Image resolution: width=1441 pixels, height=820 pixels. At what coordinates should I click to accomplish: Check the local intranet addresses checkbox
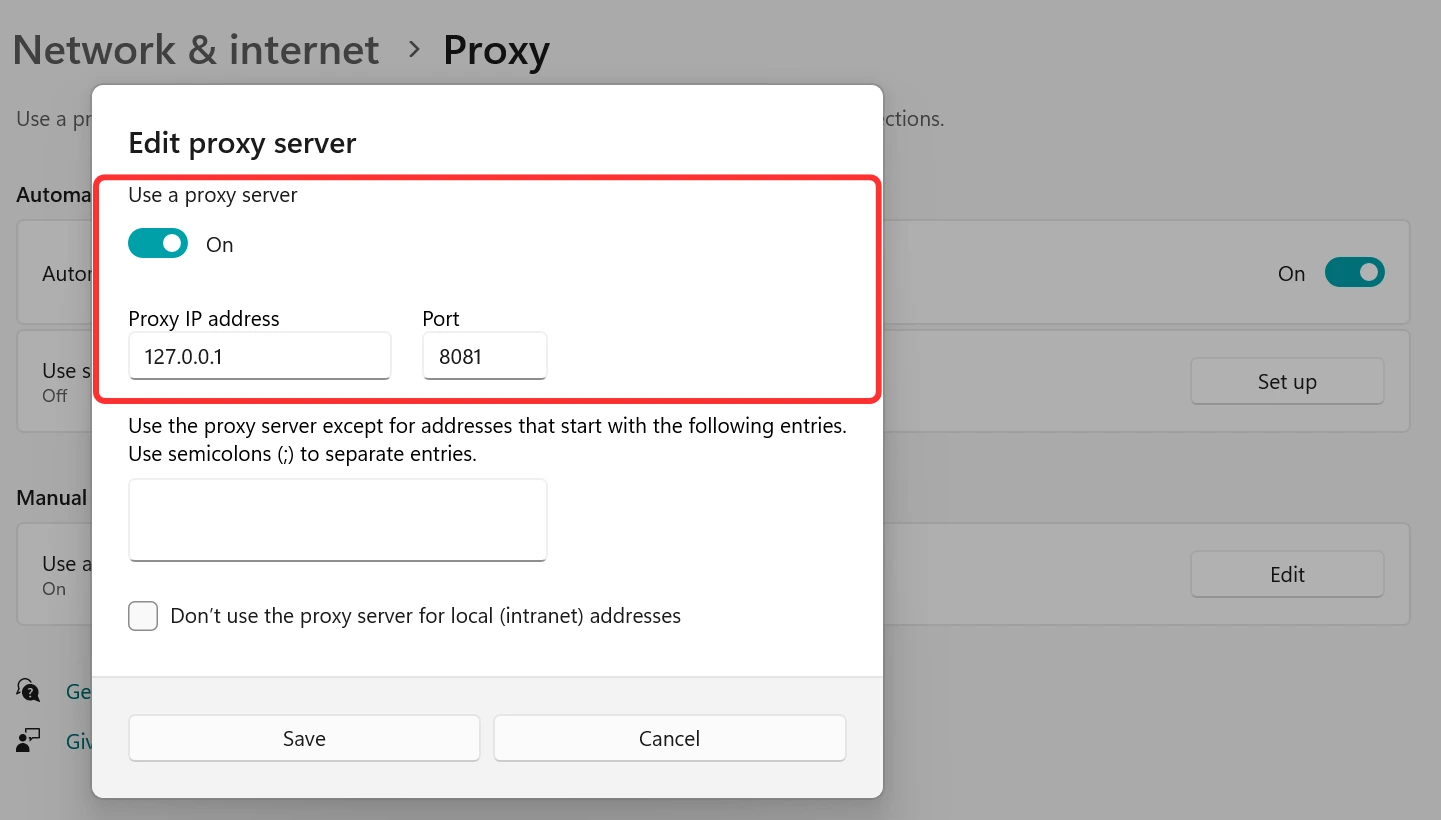143,616
